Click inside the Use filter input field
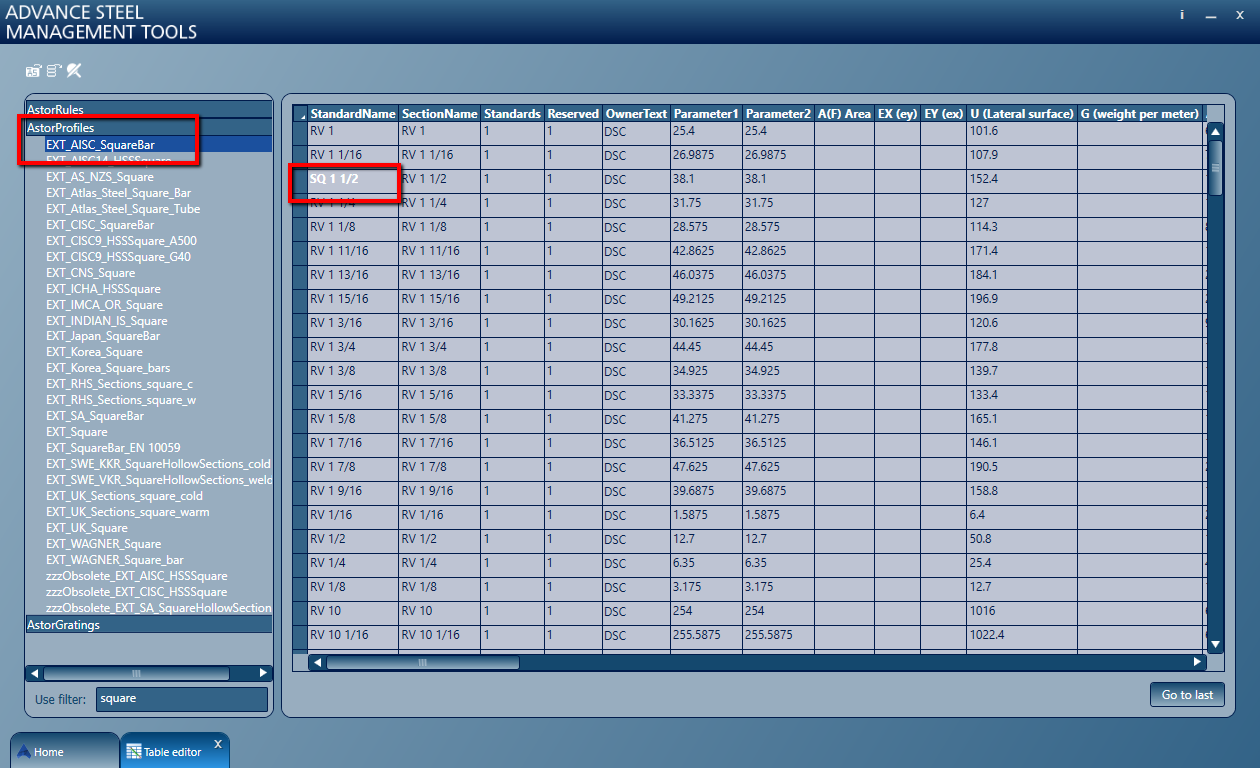The image size is (1260, 768). click(181, 699)
